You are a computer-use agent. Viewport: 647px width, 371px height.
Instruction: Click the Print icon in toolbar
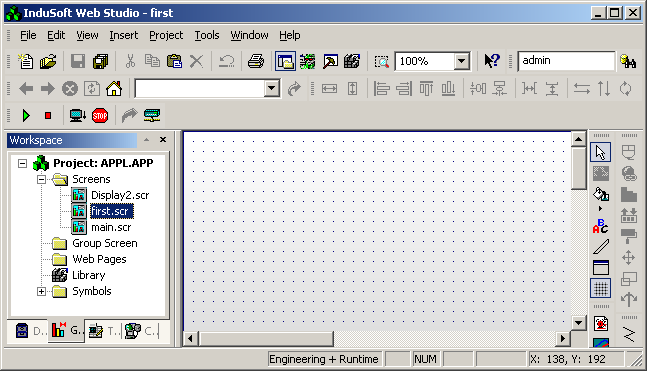(x=256, y=61)
